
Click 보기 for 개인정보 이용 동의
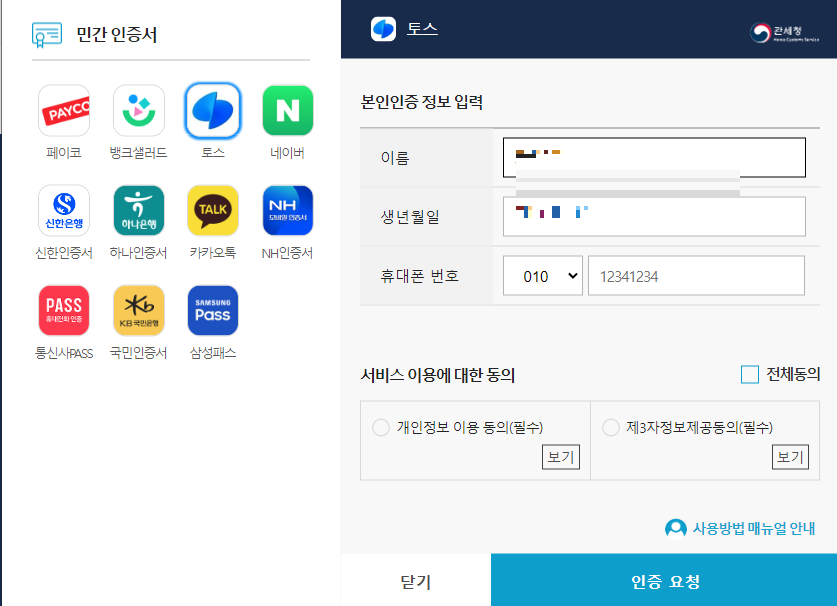tap(560, 457)
